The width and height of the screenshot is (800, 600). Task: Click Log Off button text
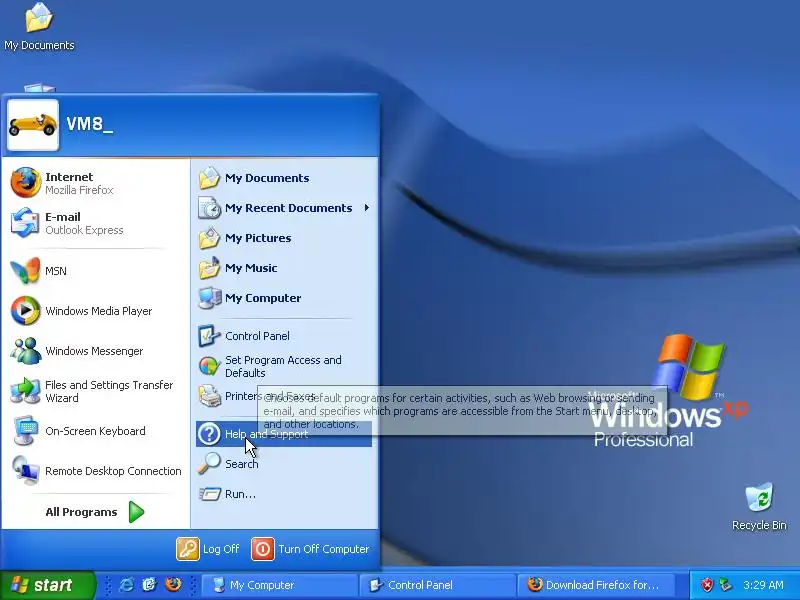(x=221, y=549)
